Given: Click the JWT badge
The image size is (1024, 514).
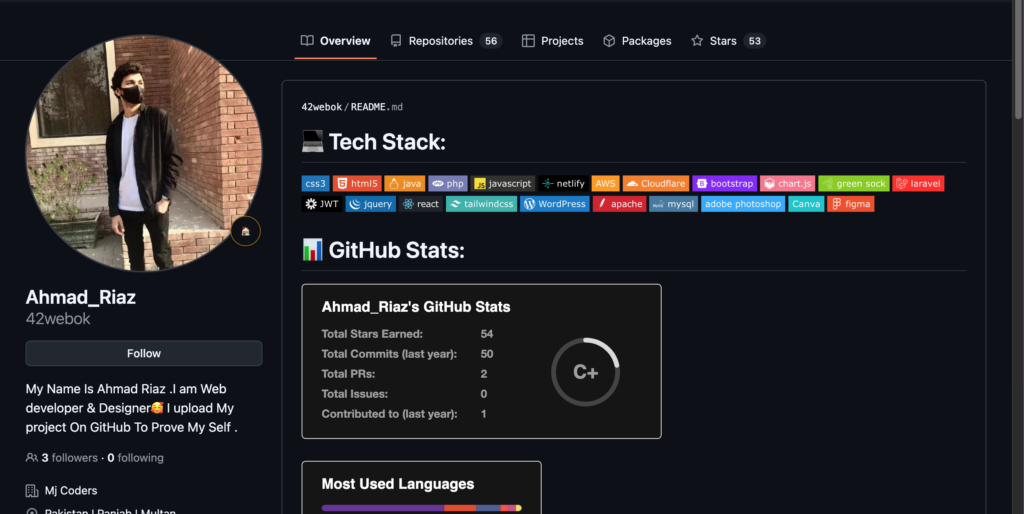Looking at the screenshot, I should [322, 204].
